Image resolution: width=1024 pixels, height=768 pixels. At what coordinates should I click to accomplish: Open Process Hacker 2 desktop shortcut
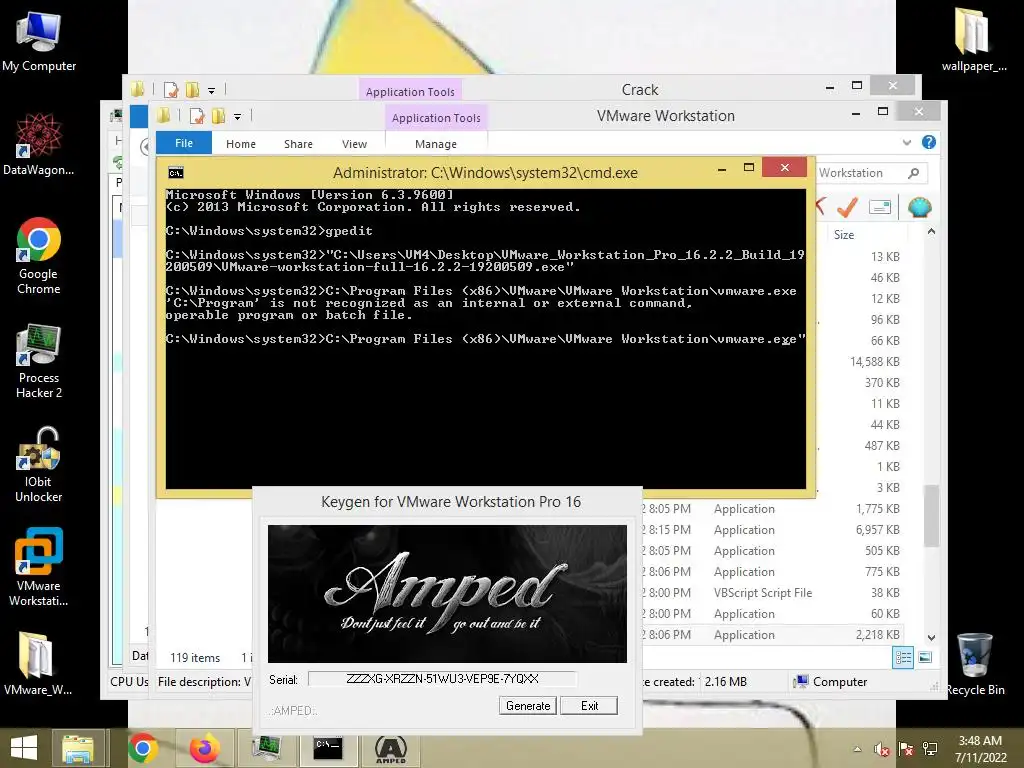point(39,359)
